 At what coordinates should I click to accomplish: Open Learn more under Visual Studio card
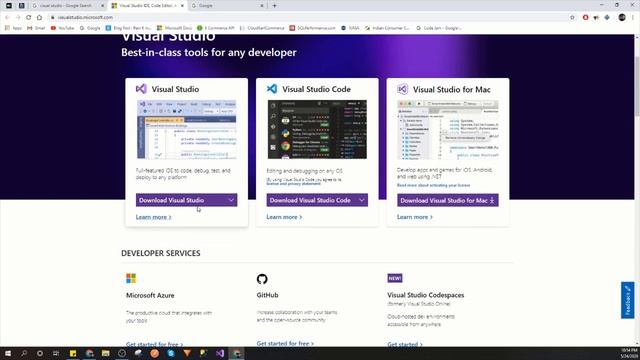(153, 217)
